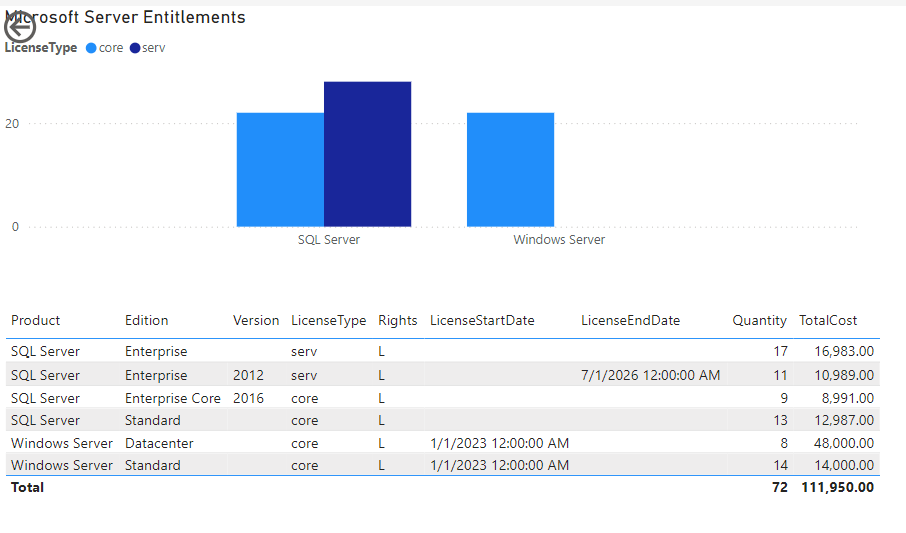Select the Windows Server Datacenter row
This screenshot has height=533, width=906.
click(159, 443)
